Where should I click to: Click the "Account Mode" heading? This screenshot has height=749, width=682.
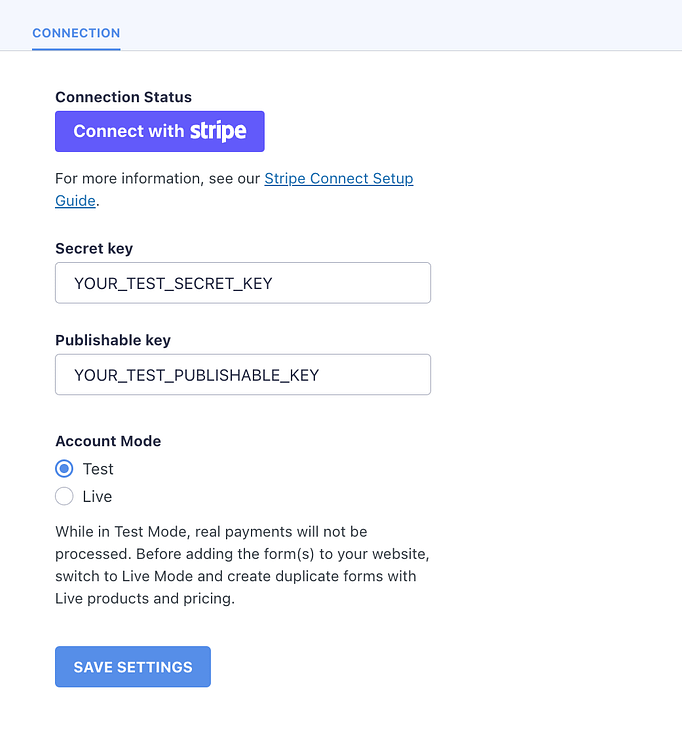[x=108, y=441]
